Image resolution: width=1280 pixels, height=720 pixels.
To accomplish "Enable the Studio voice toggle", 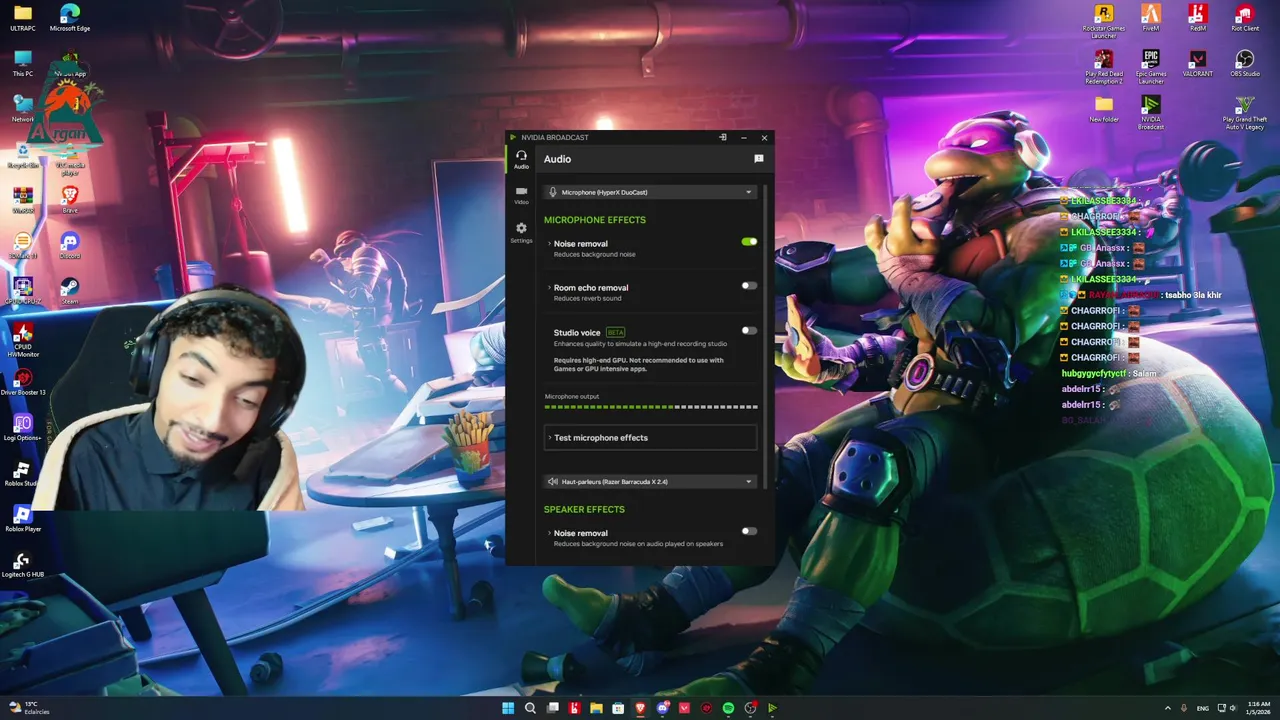I will tap(749, 330).
